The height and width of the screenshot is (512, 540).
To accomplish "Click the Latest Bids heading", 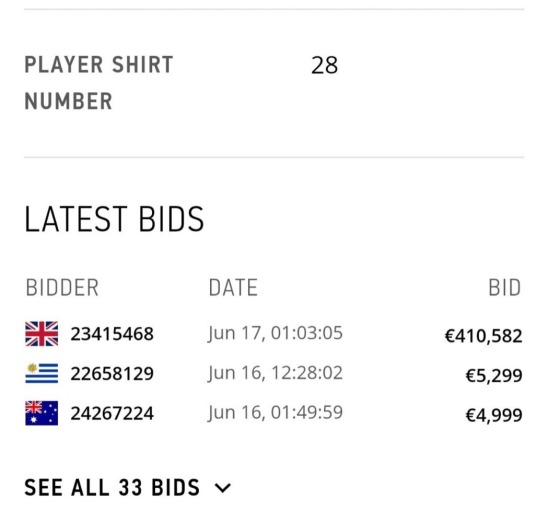I will (x=114, y=219).
